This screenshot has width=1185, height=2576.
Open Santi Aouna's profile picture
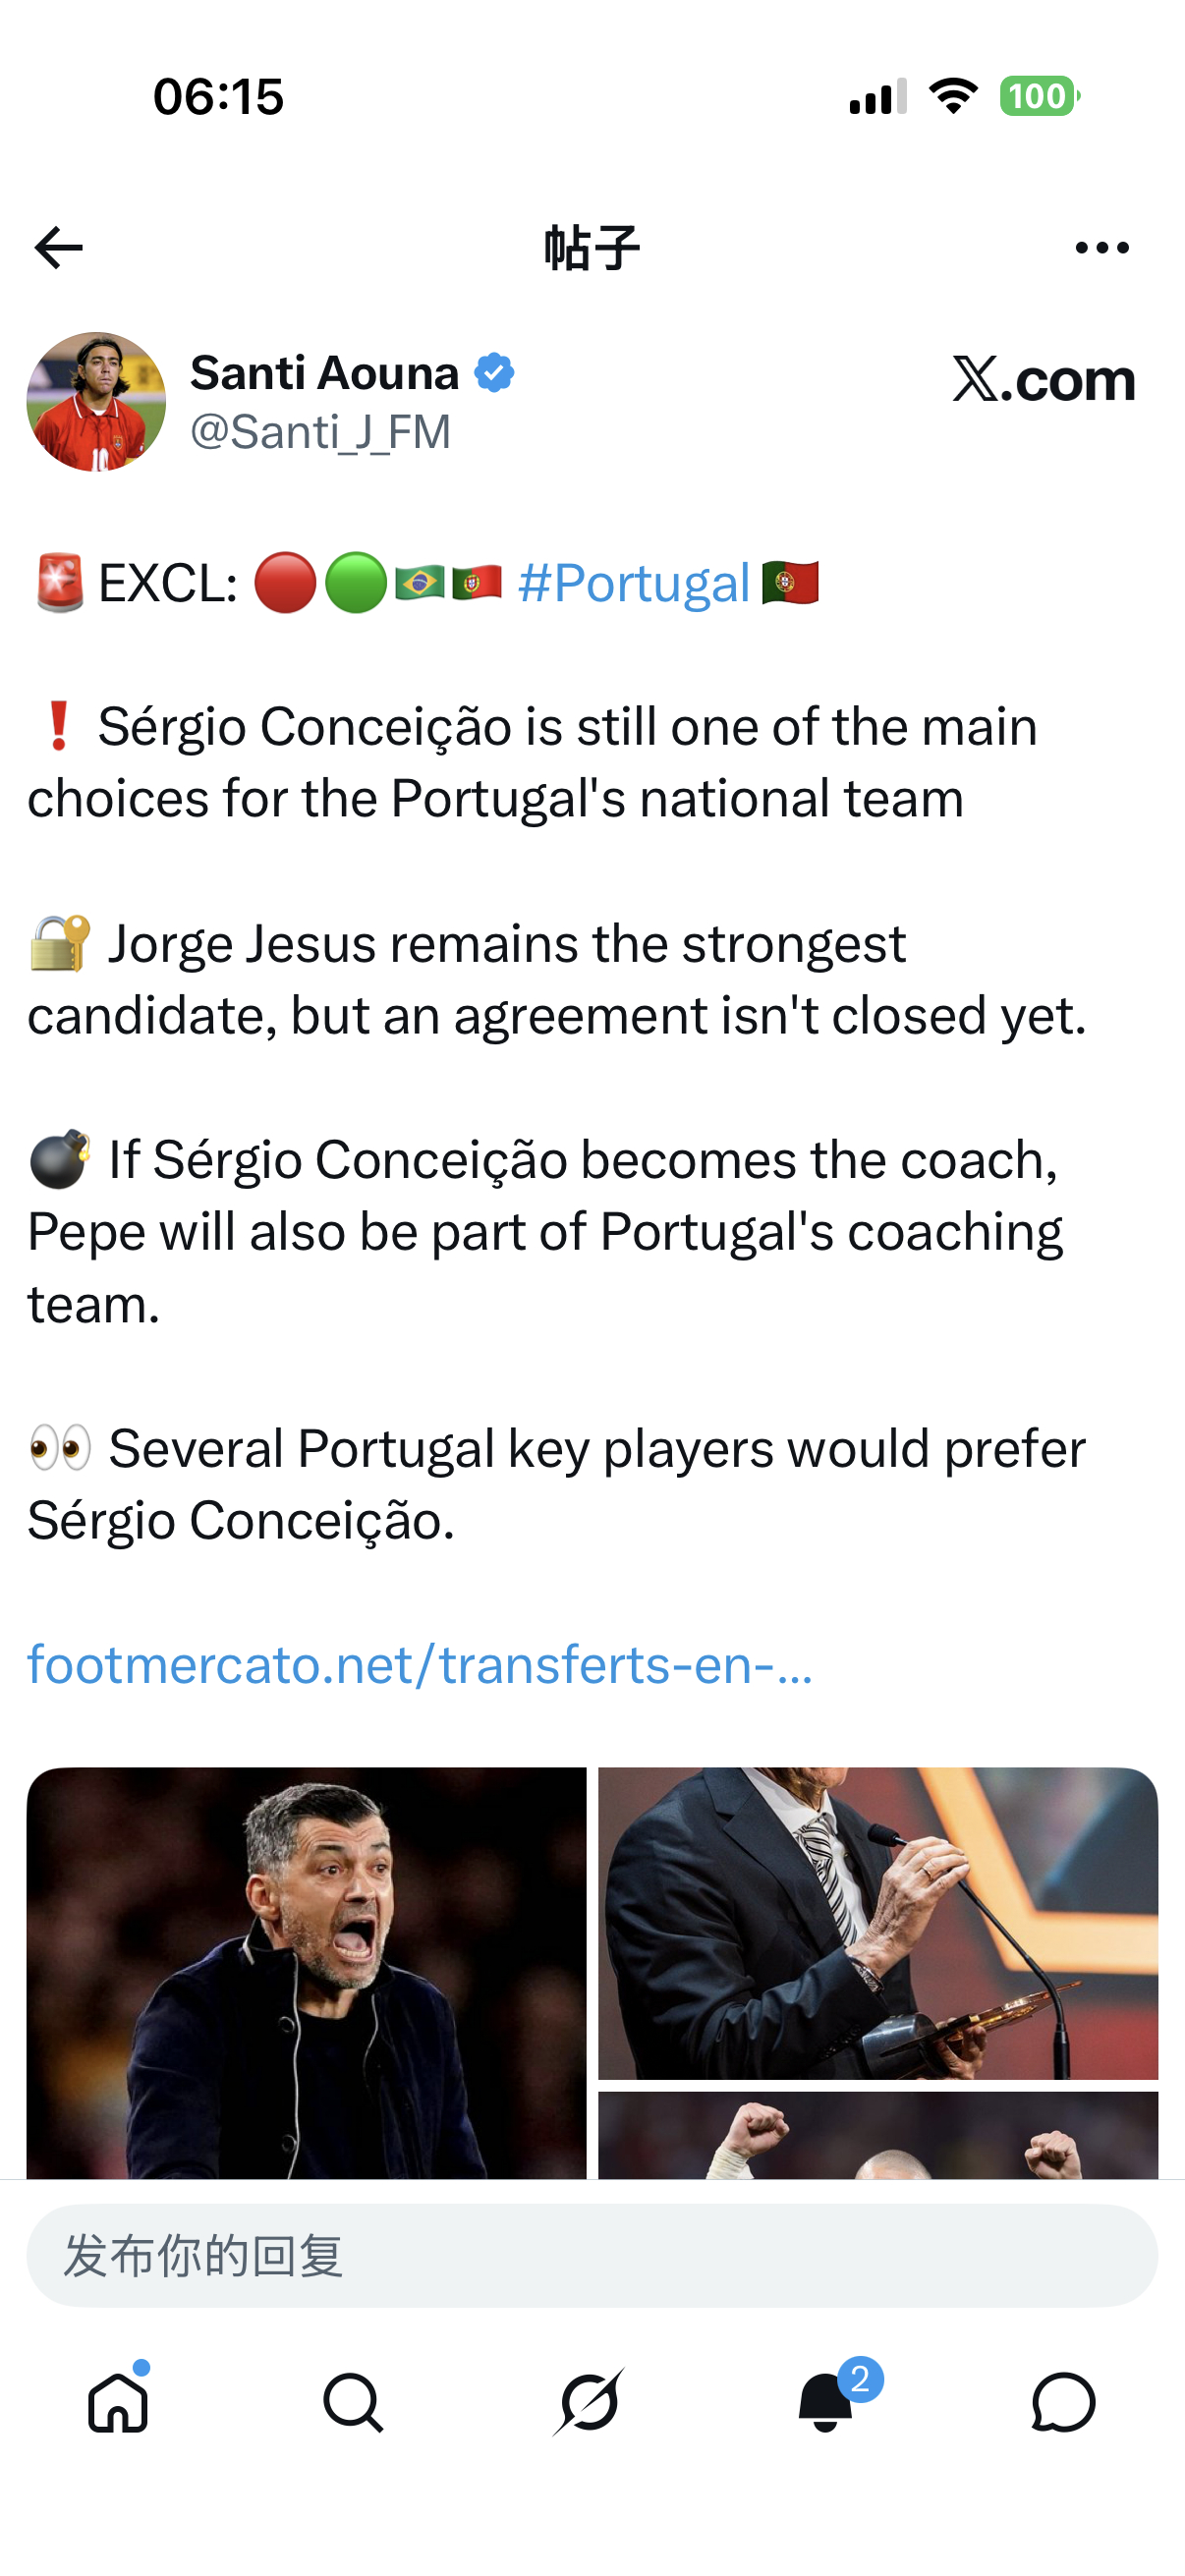tap(96, 402)
